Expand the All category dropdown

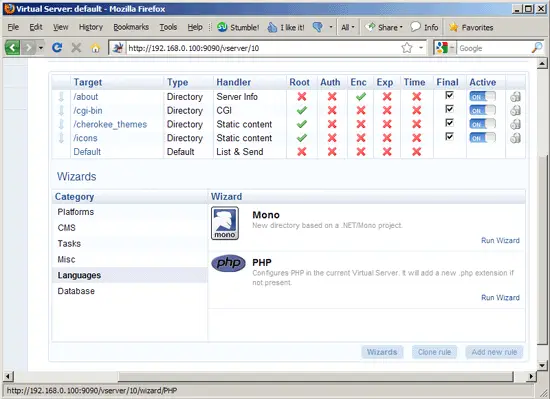pos(348,27)
